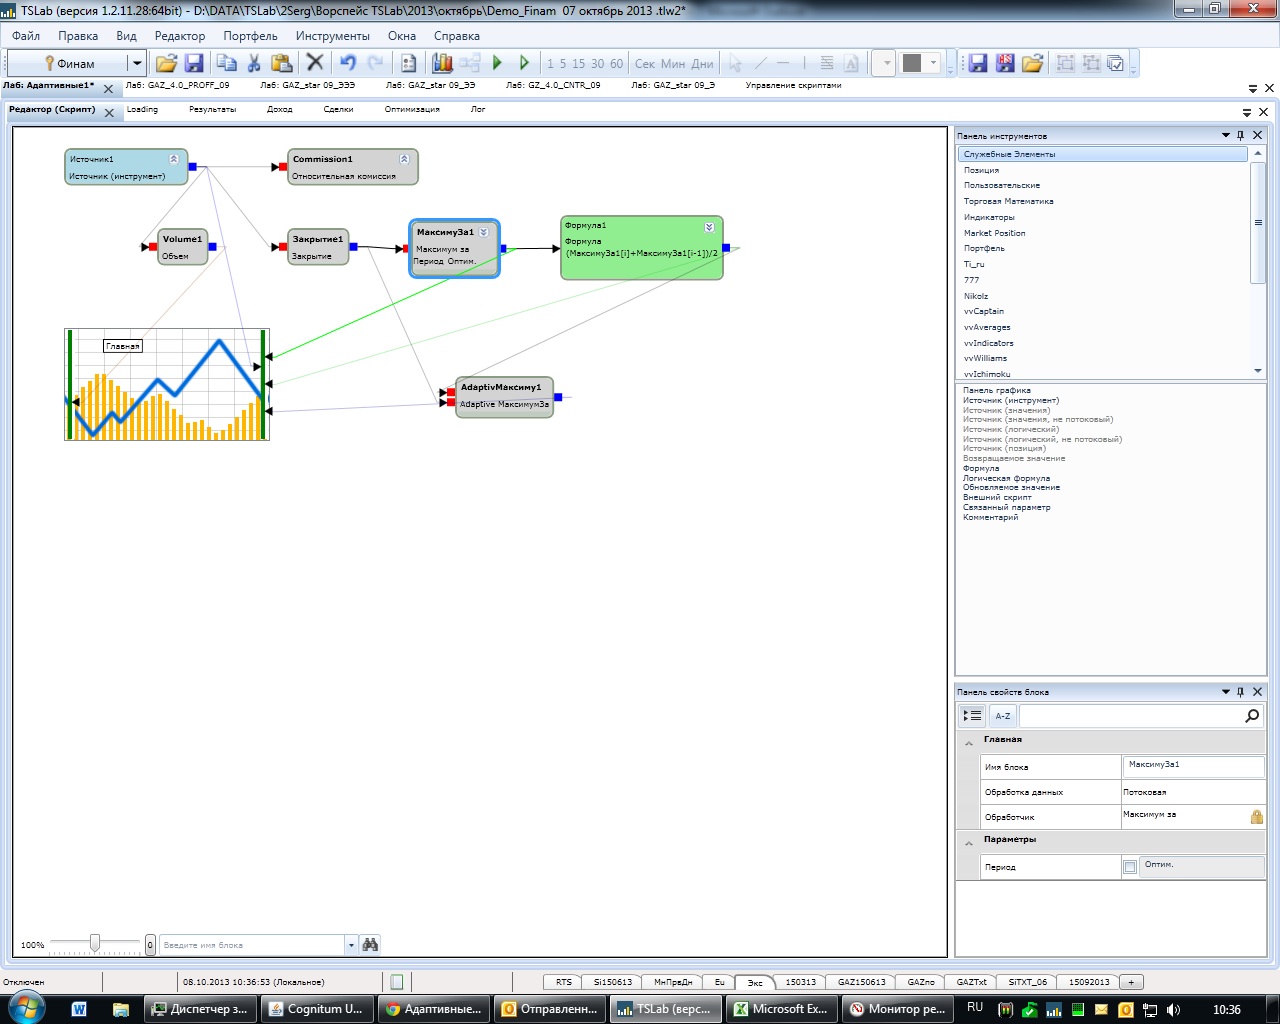Click the binoculars search icon below canvas

pos(370,945)
